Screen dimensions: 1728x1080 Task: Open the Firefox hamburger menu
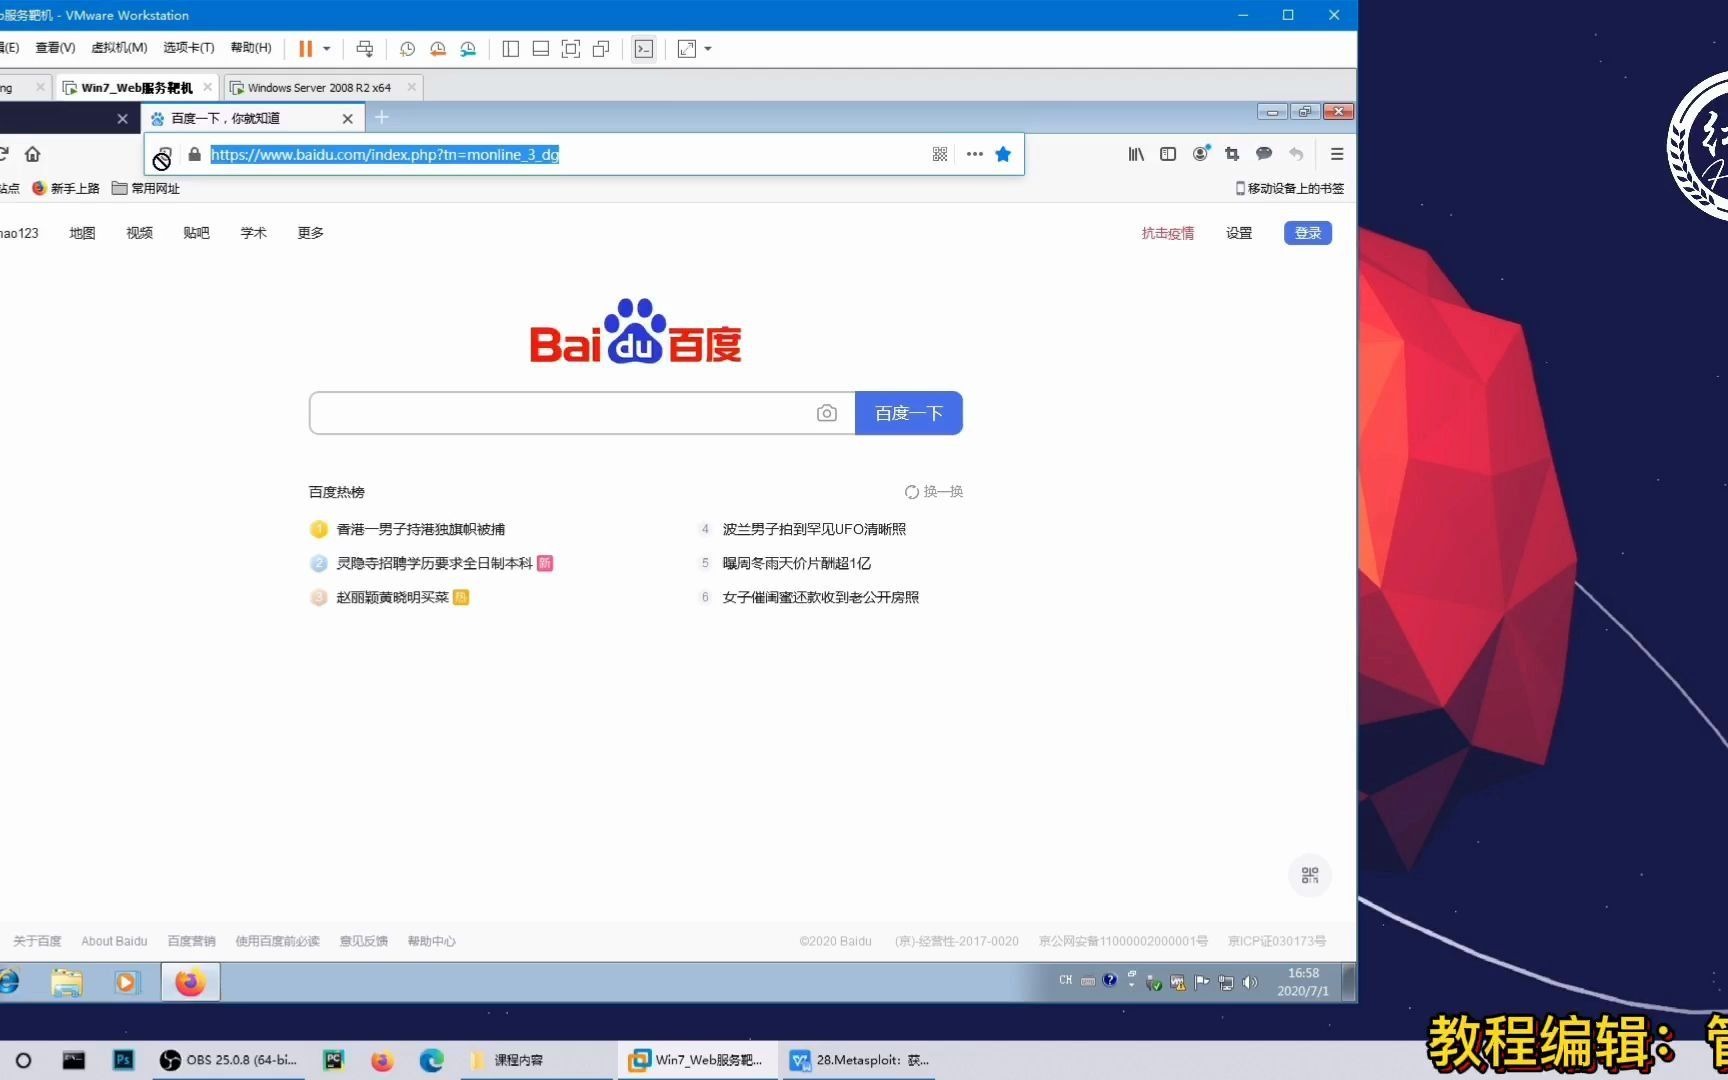1336,154
